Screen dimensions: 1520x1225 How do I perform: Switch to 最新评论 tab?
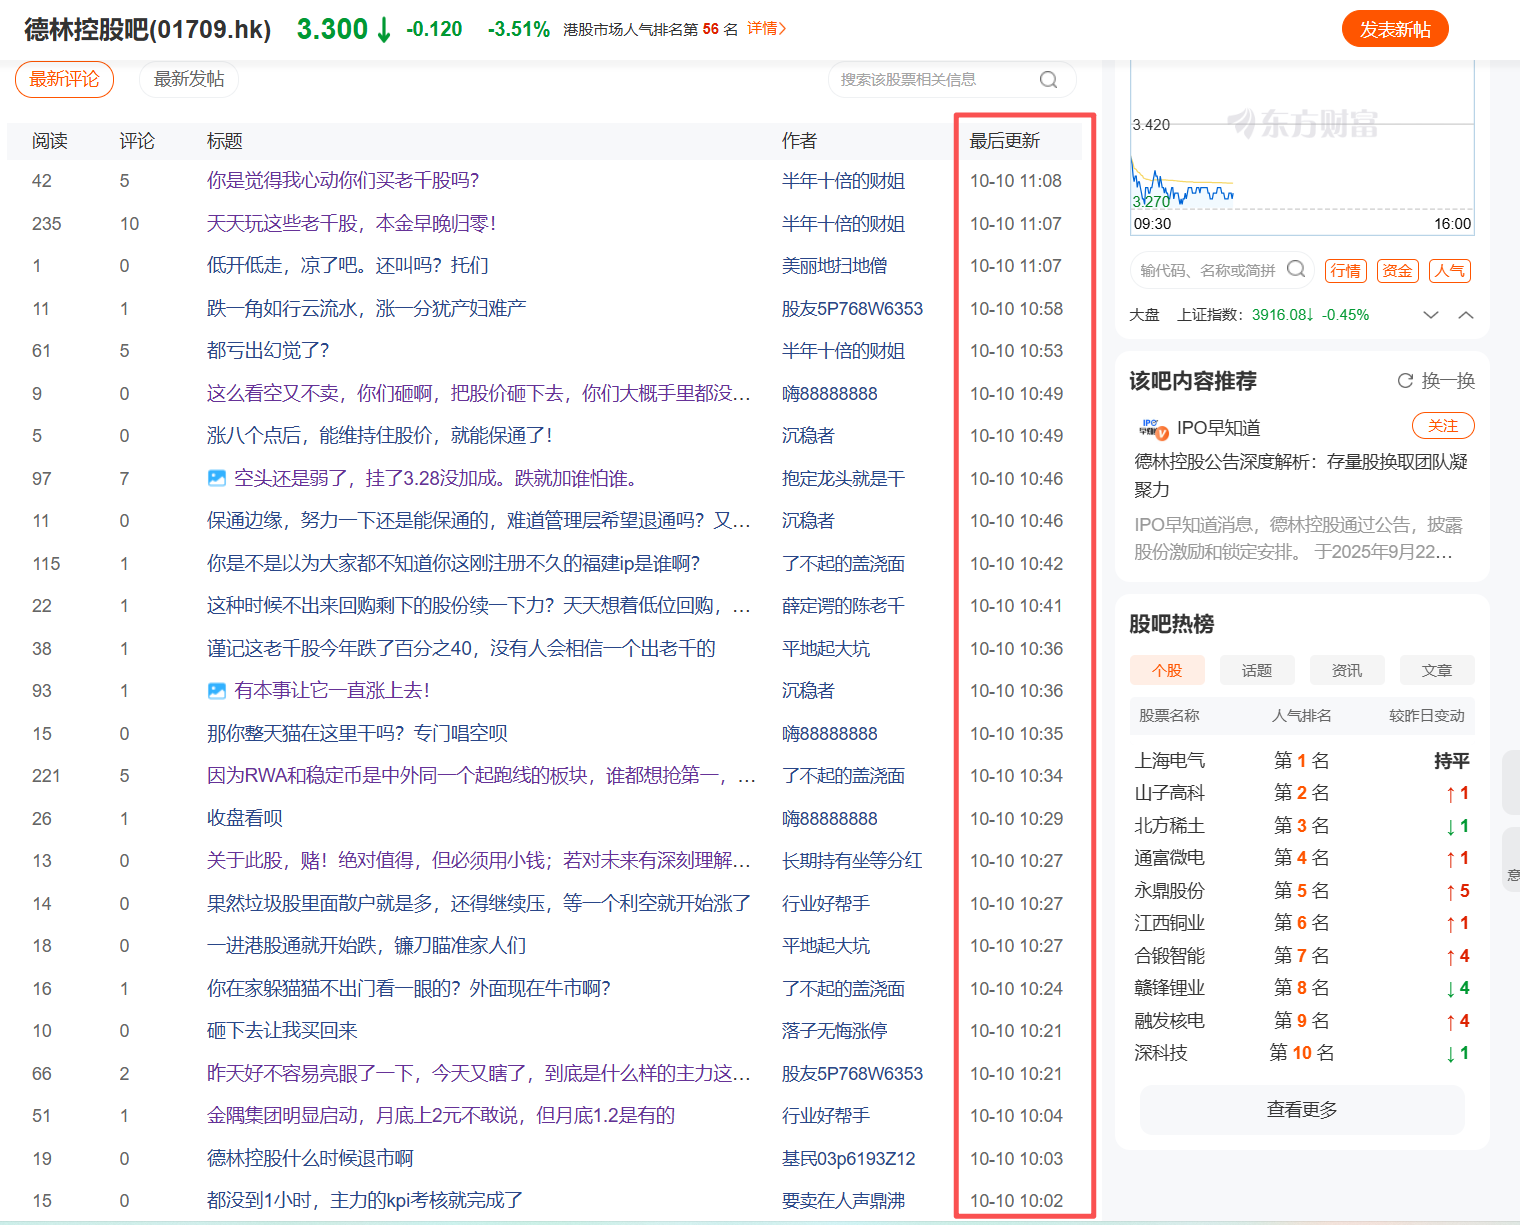click(x=64, y=79)
